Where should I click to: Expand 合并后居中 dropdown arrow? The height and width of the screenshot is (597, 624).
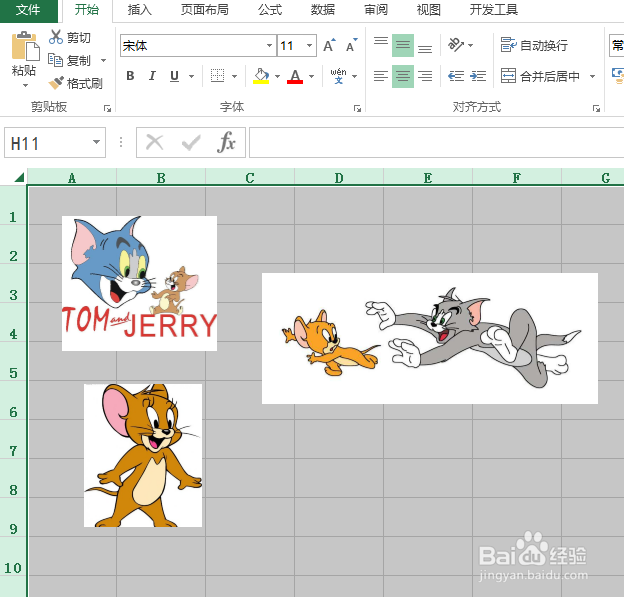592,76
